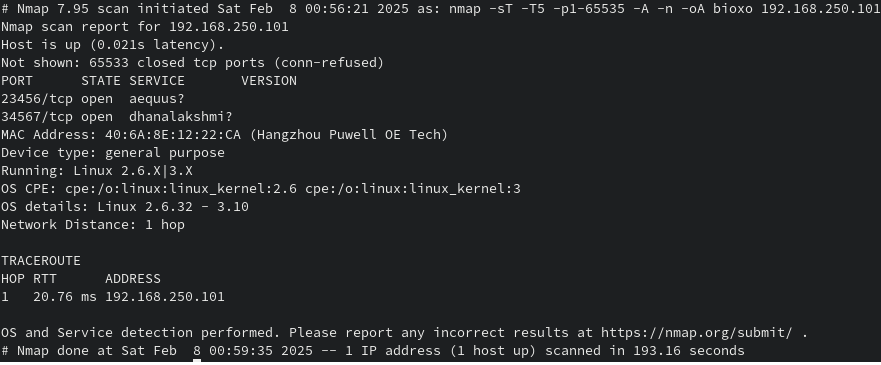881x365 pixels.
Task: Click the 'dhanalakshmi?' service name
Action: click(181, 117)
